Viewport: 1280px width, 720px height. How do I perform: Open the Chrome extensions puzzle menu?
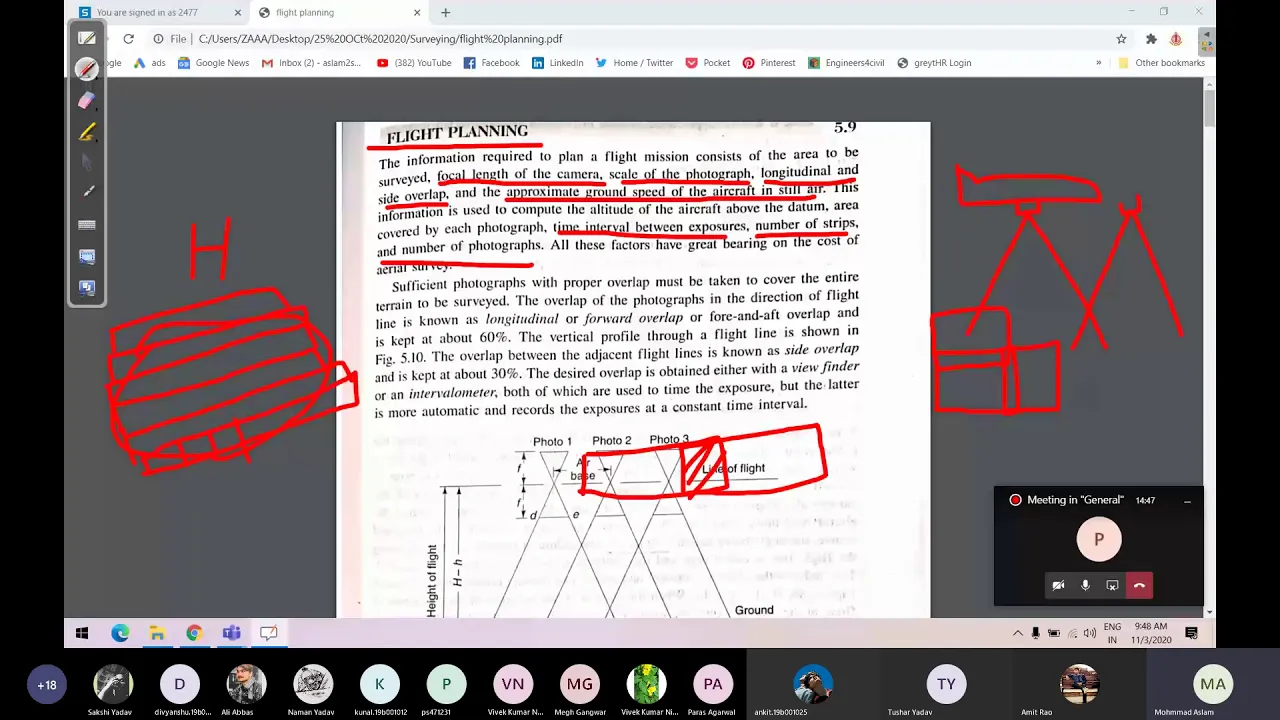pos(1151,39)
